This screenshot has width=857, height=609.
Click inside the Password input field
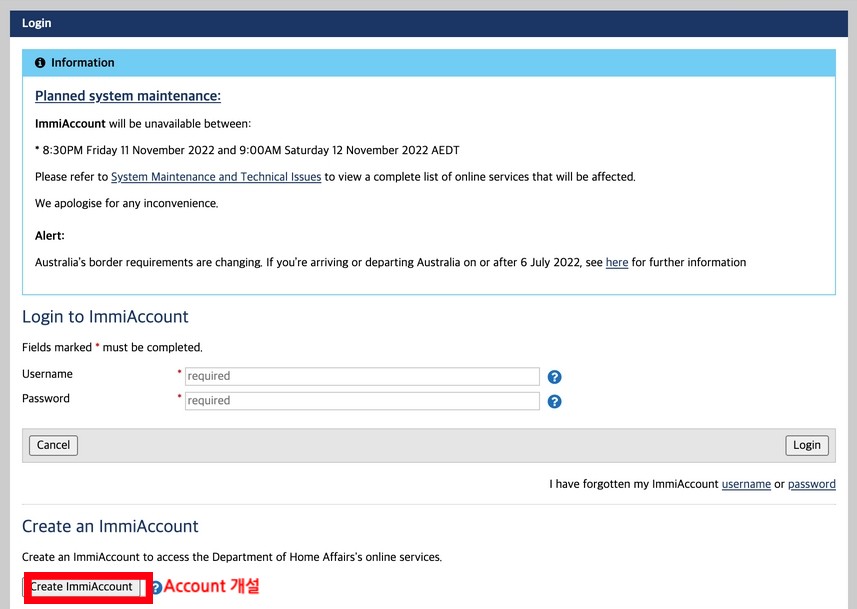[x=362, y=401]
